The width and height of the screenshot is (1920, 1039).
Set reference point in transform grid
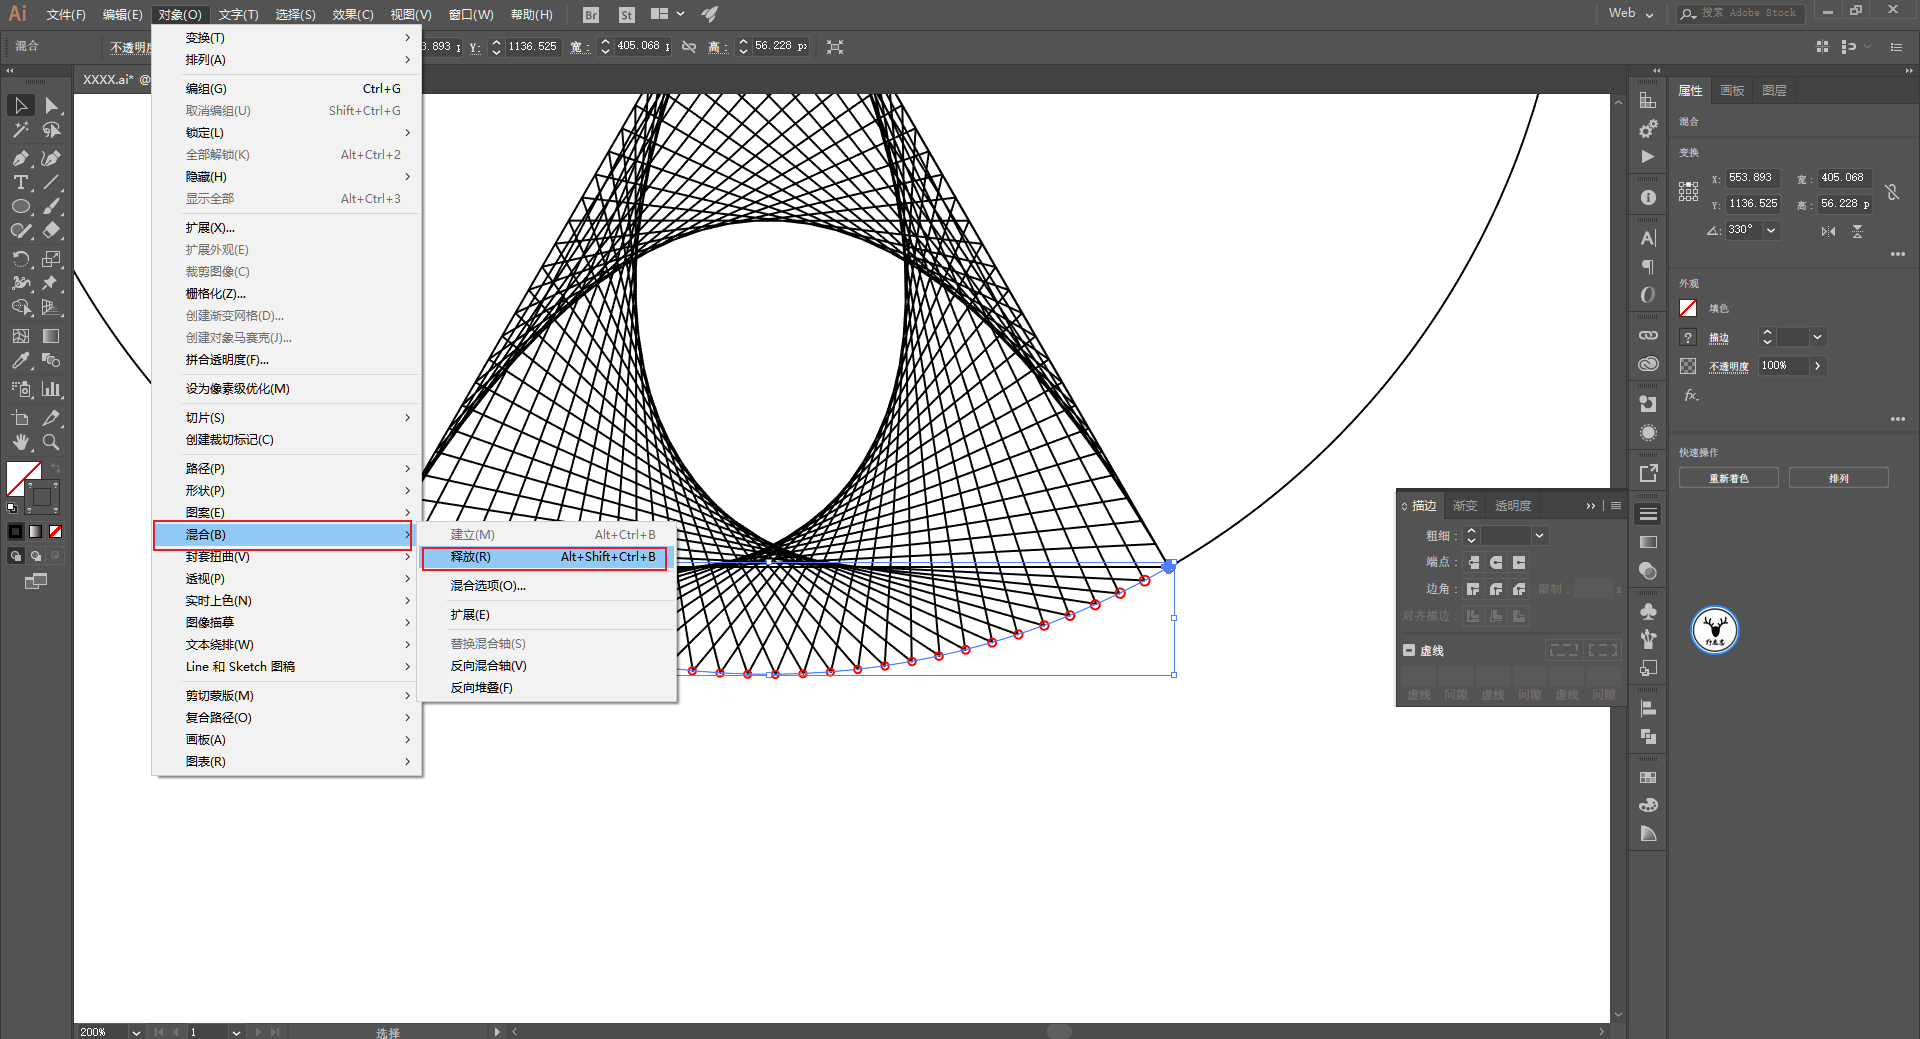[1688, 191]
